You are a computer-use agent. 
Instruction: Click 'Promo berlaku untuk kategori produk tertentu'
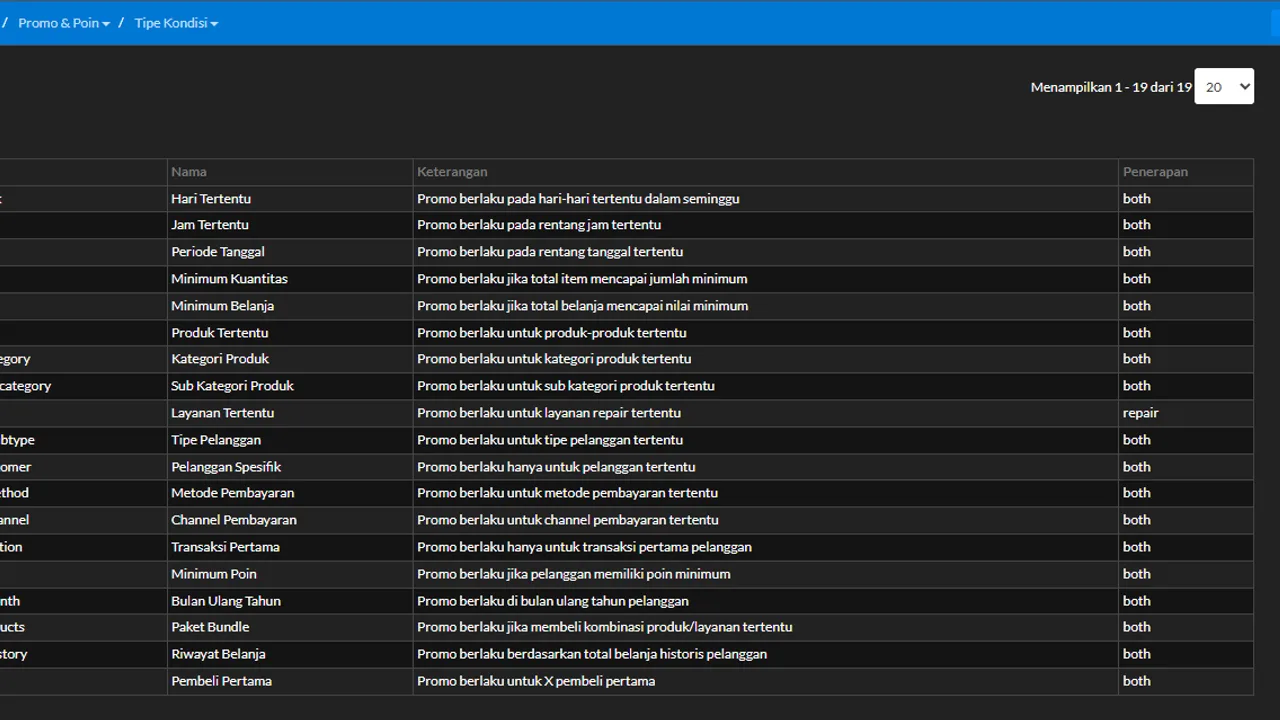coord(554,359)
